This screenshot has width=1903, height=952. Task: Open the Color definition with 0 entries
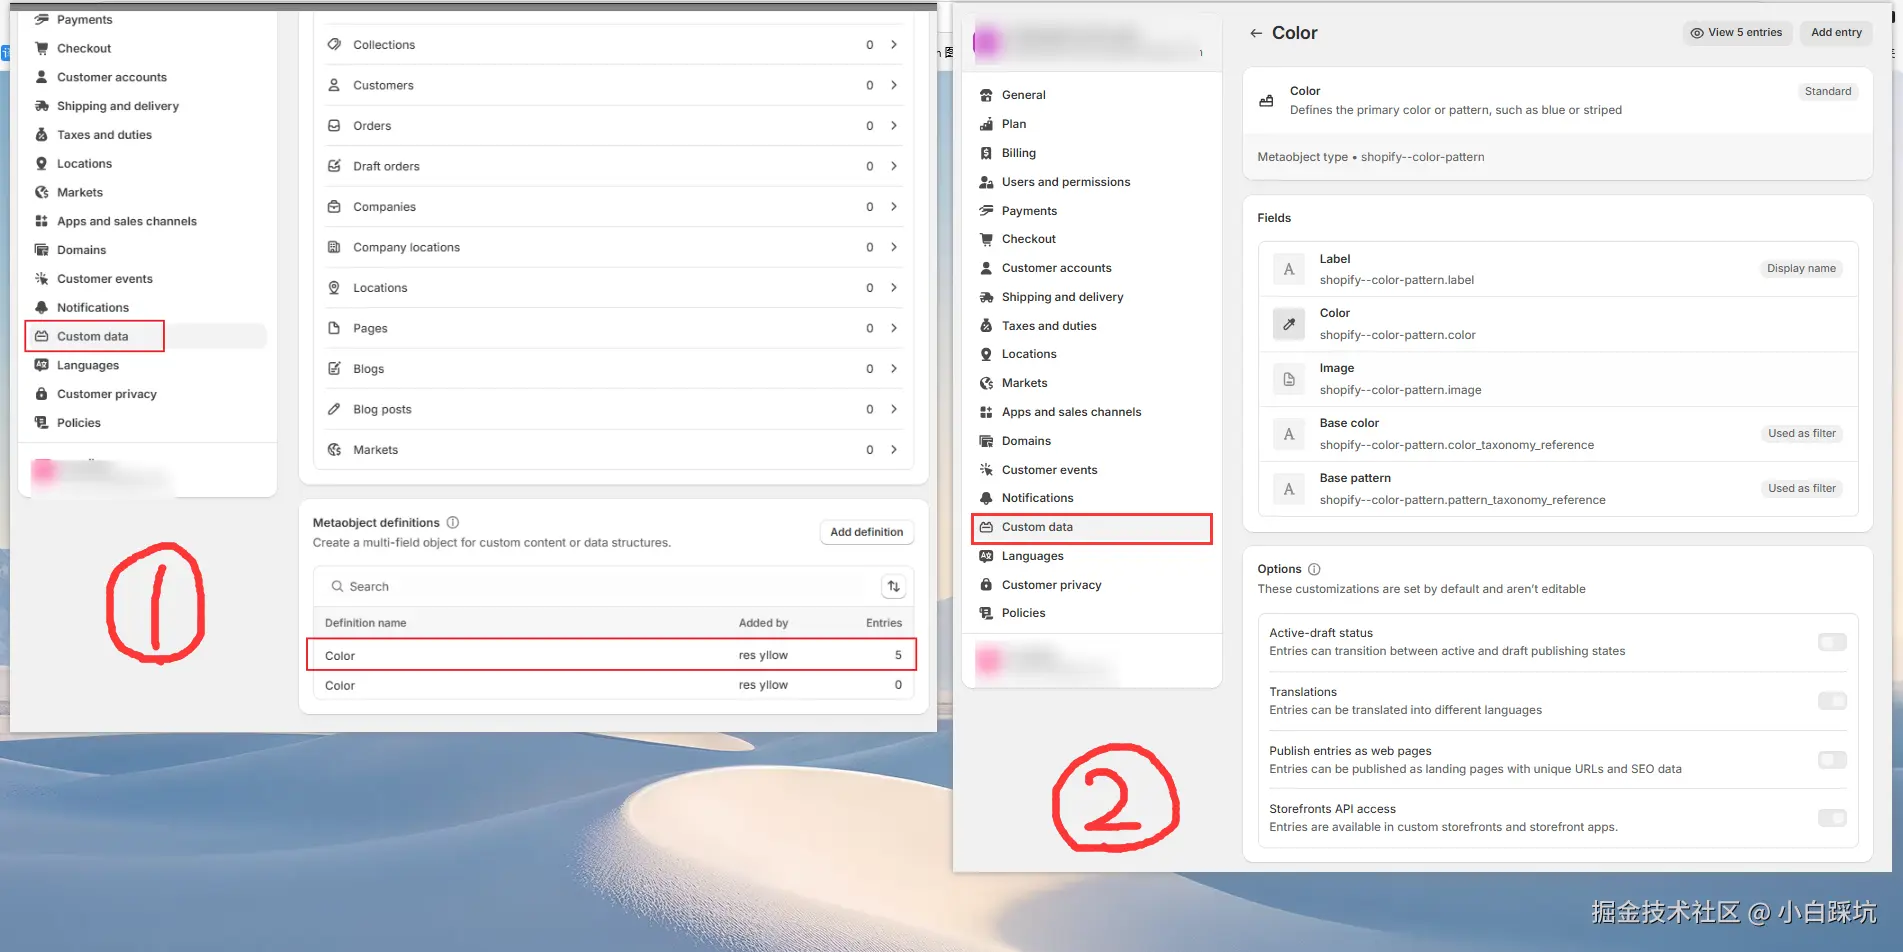(x=612, y=685)
